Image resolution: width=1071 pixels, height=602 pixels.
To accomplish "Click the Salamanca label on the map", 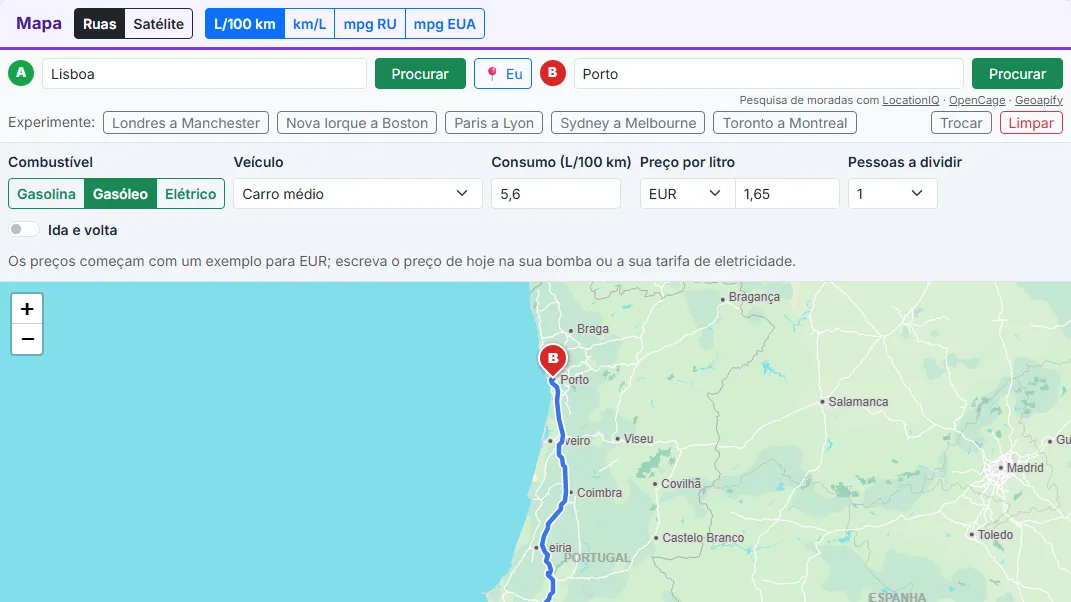I will coord(858,402).
